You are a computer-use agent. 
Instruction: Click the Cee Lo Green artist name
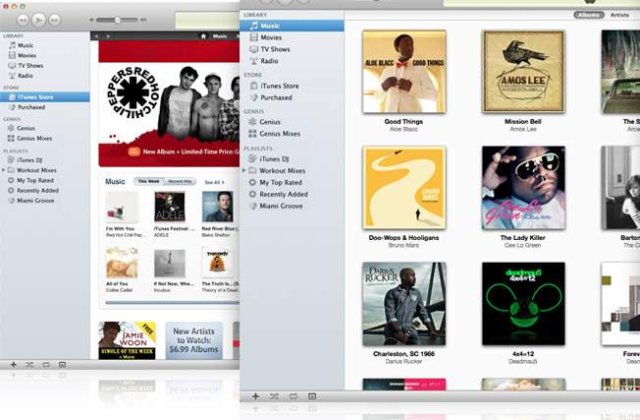pos(523,245)
